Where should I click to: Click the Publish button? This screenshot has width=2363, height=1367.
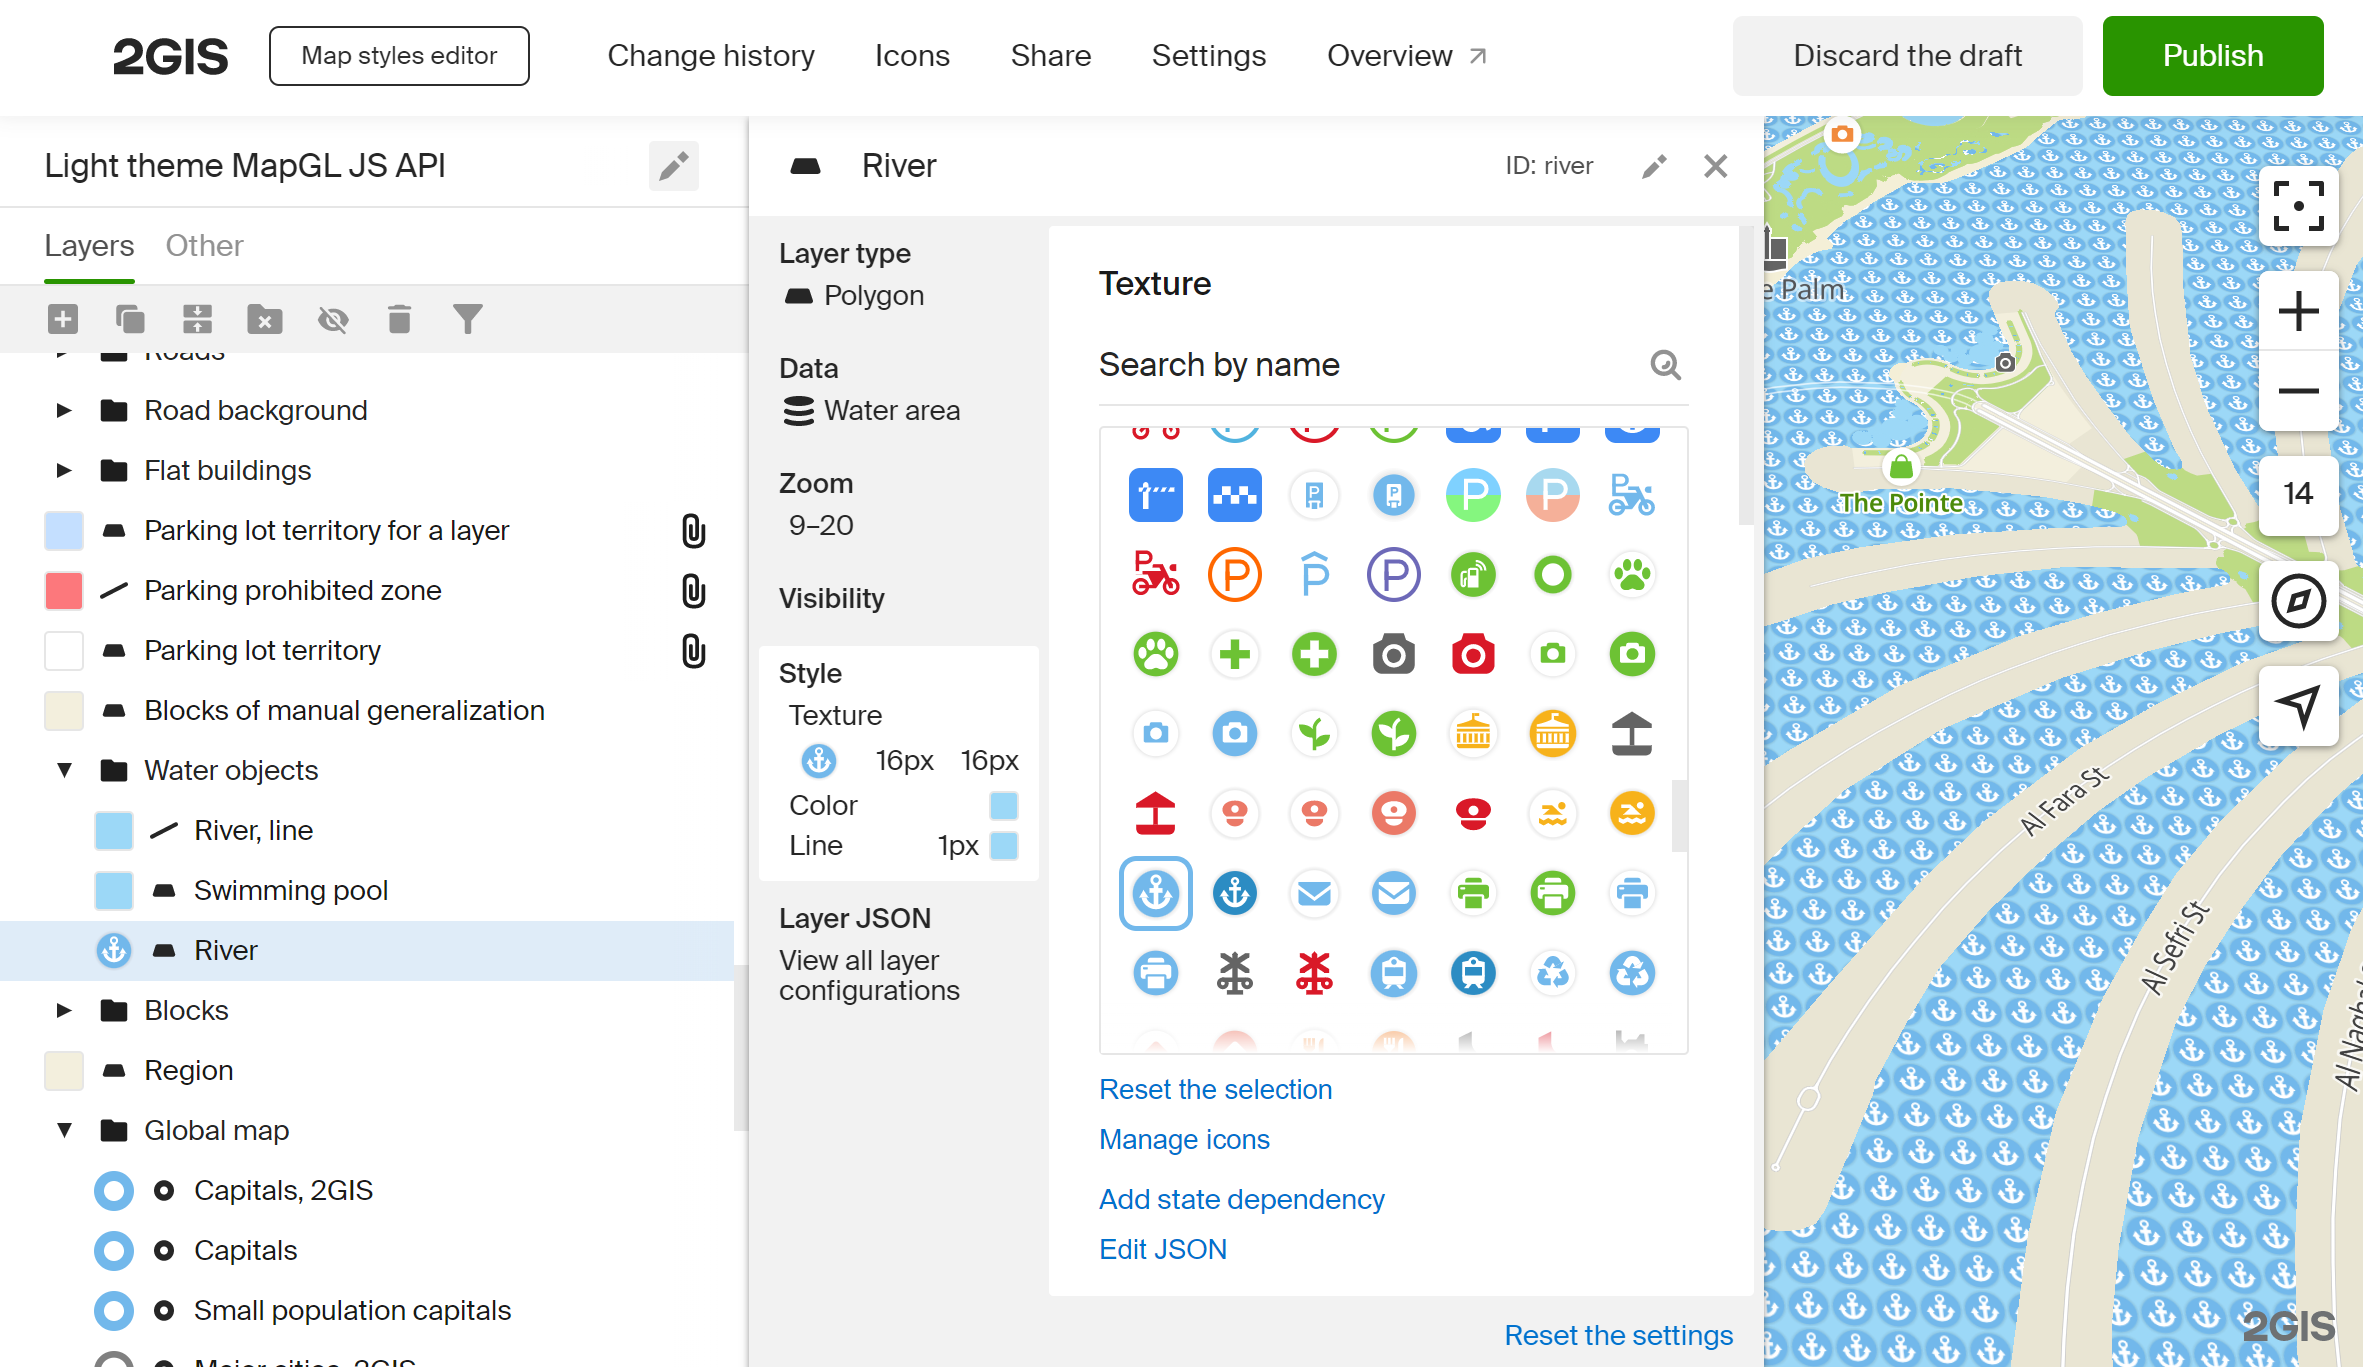click(2212, 56)
